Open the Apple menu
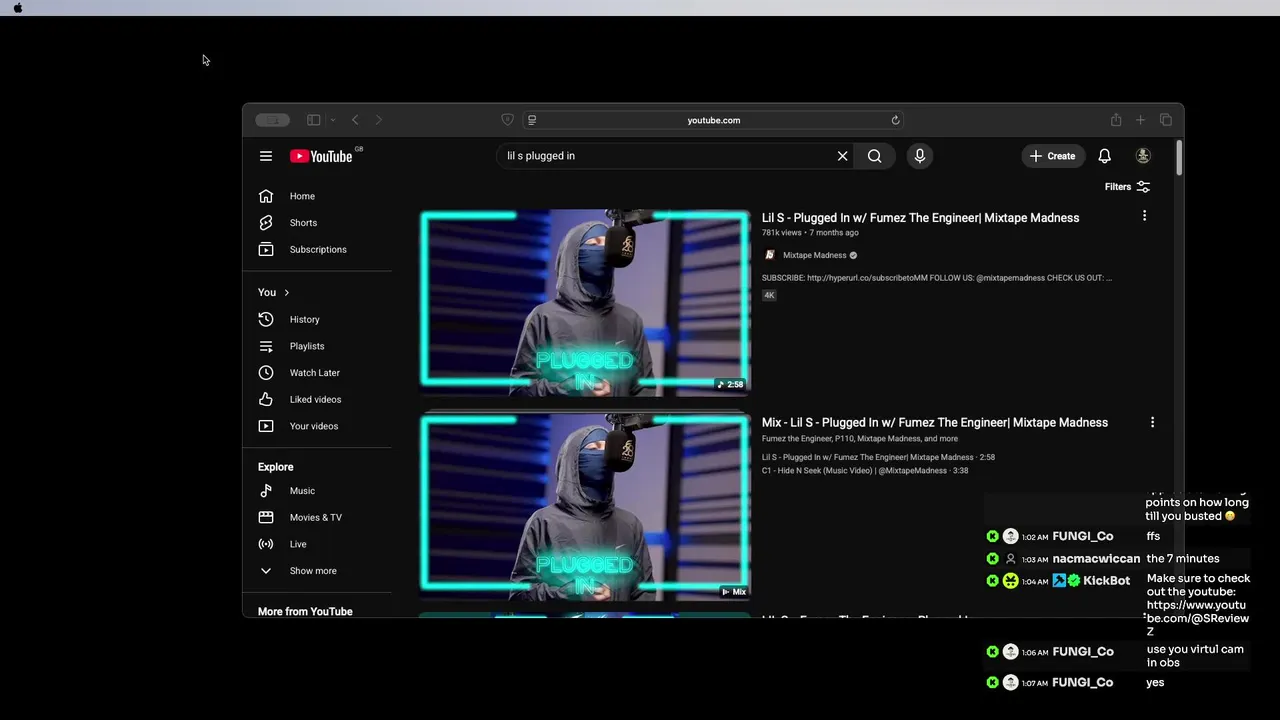This screenshot has height=720, width=1280. point(17,8)
